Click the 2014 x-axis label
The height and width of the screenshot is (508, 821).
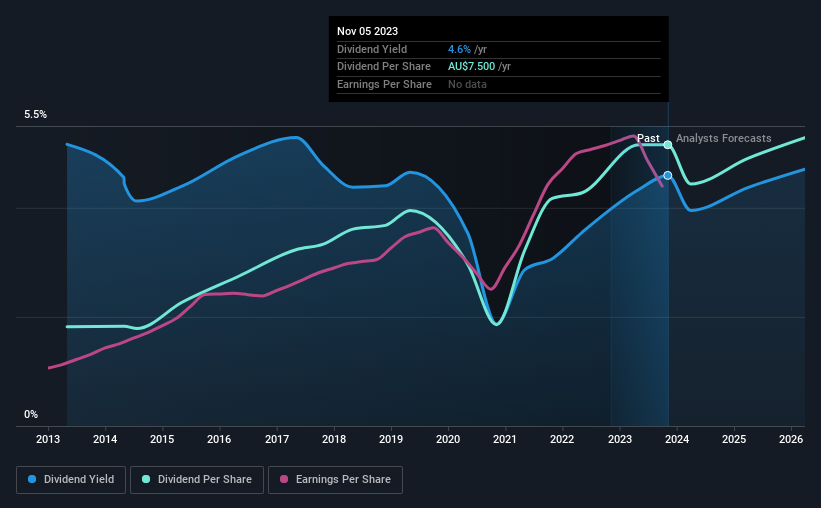(x=105, y=439)
